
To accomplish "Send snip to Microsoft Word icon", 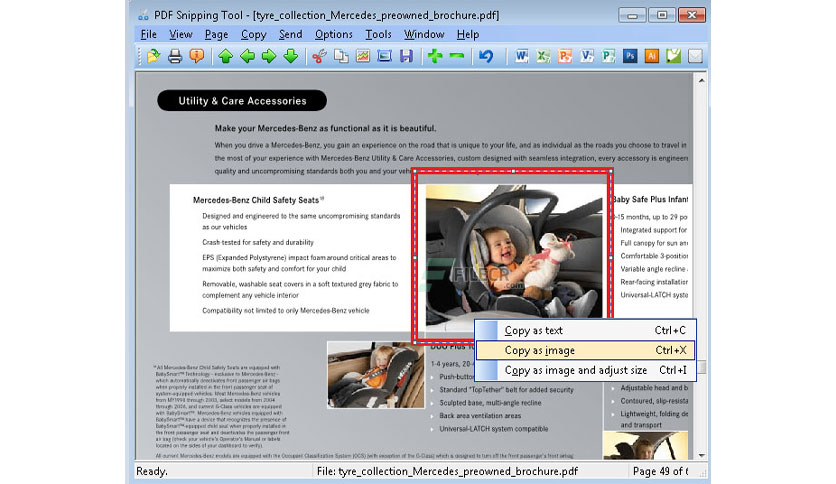I will (x=521, y=56).
